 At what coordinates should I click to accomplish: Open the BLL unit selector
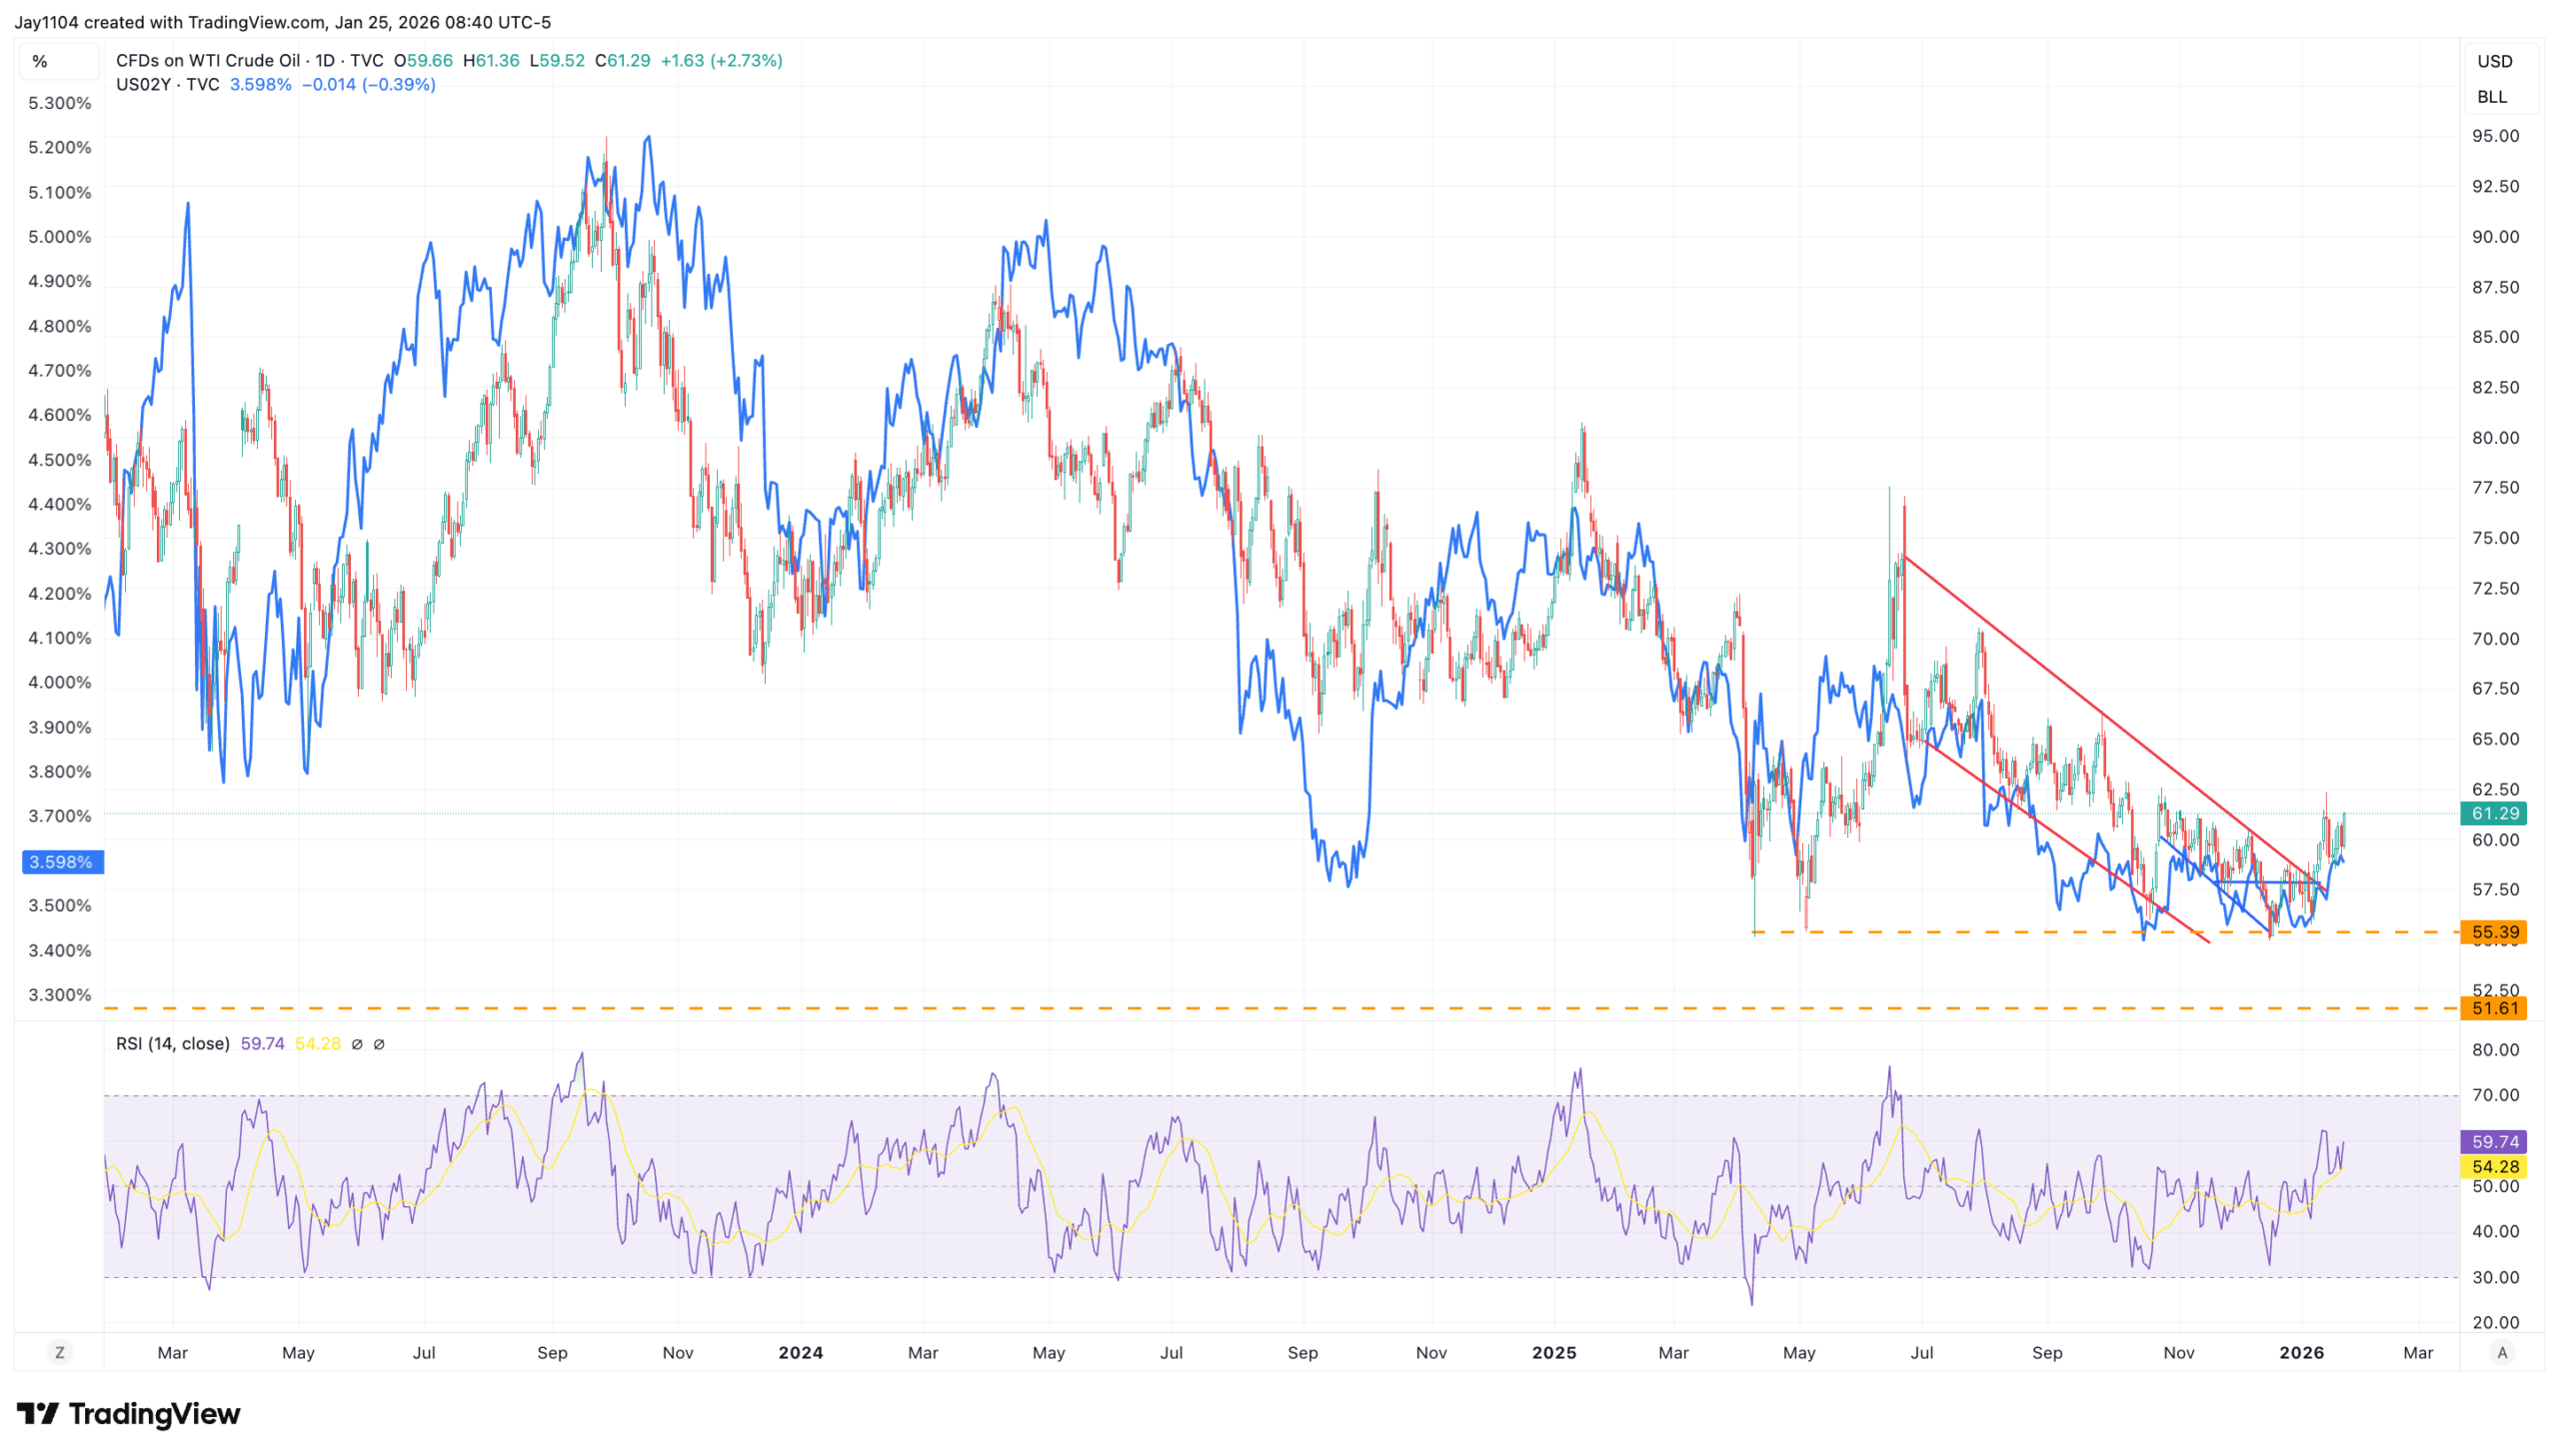[2491, 97]
